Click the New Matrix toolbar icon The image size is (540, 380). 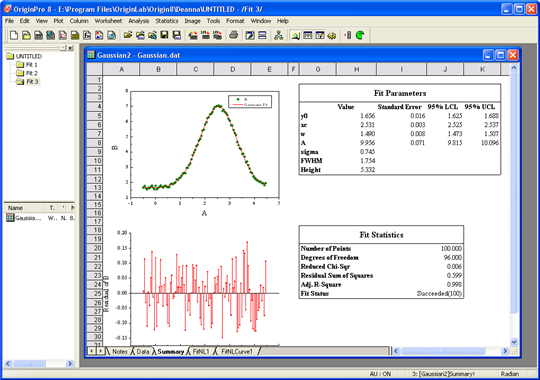tap(75, 35)
